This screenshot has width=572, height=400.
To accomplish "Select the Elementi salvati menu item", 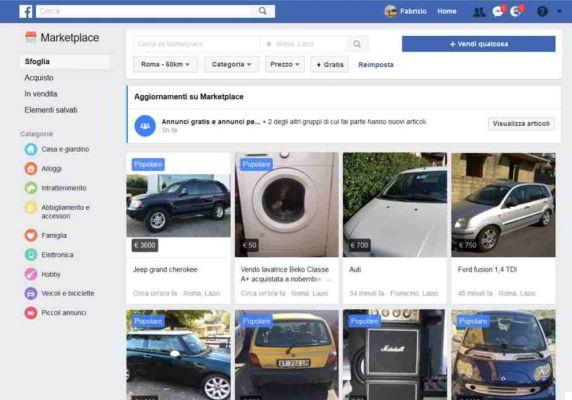I will [x=51, y=110].
